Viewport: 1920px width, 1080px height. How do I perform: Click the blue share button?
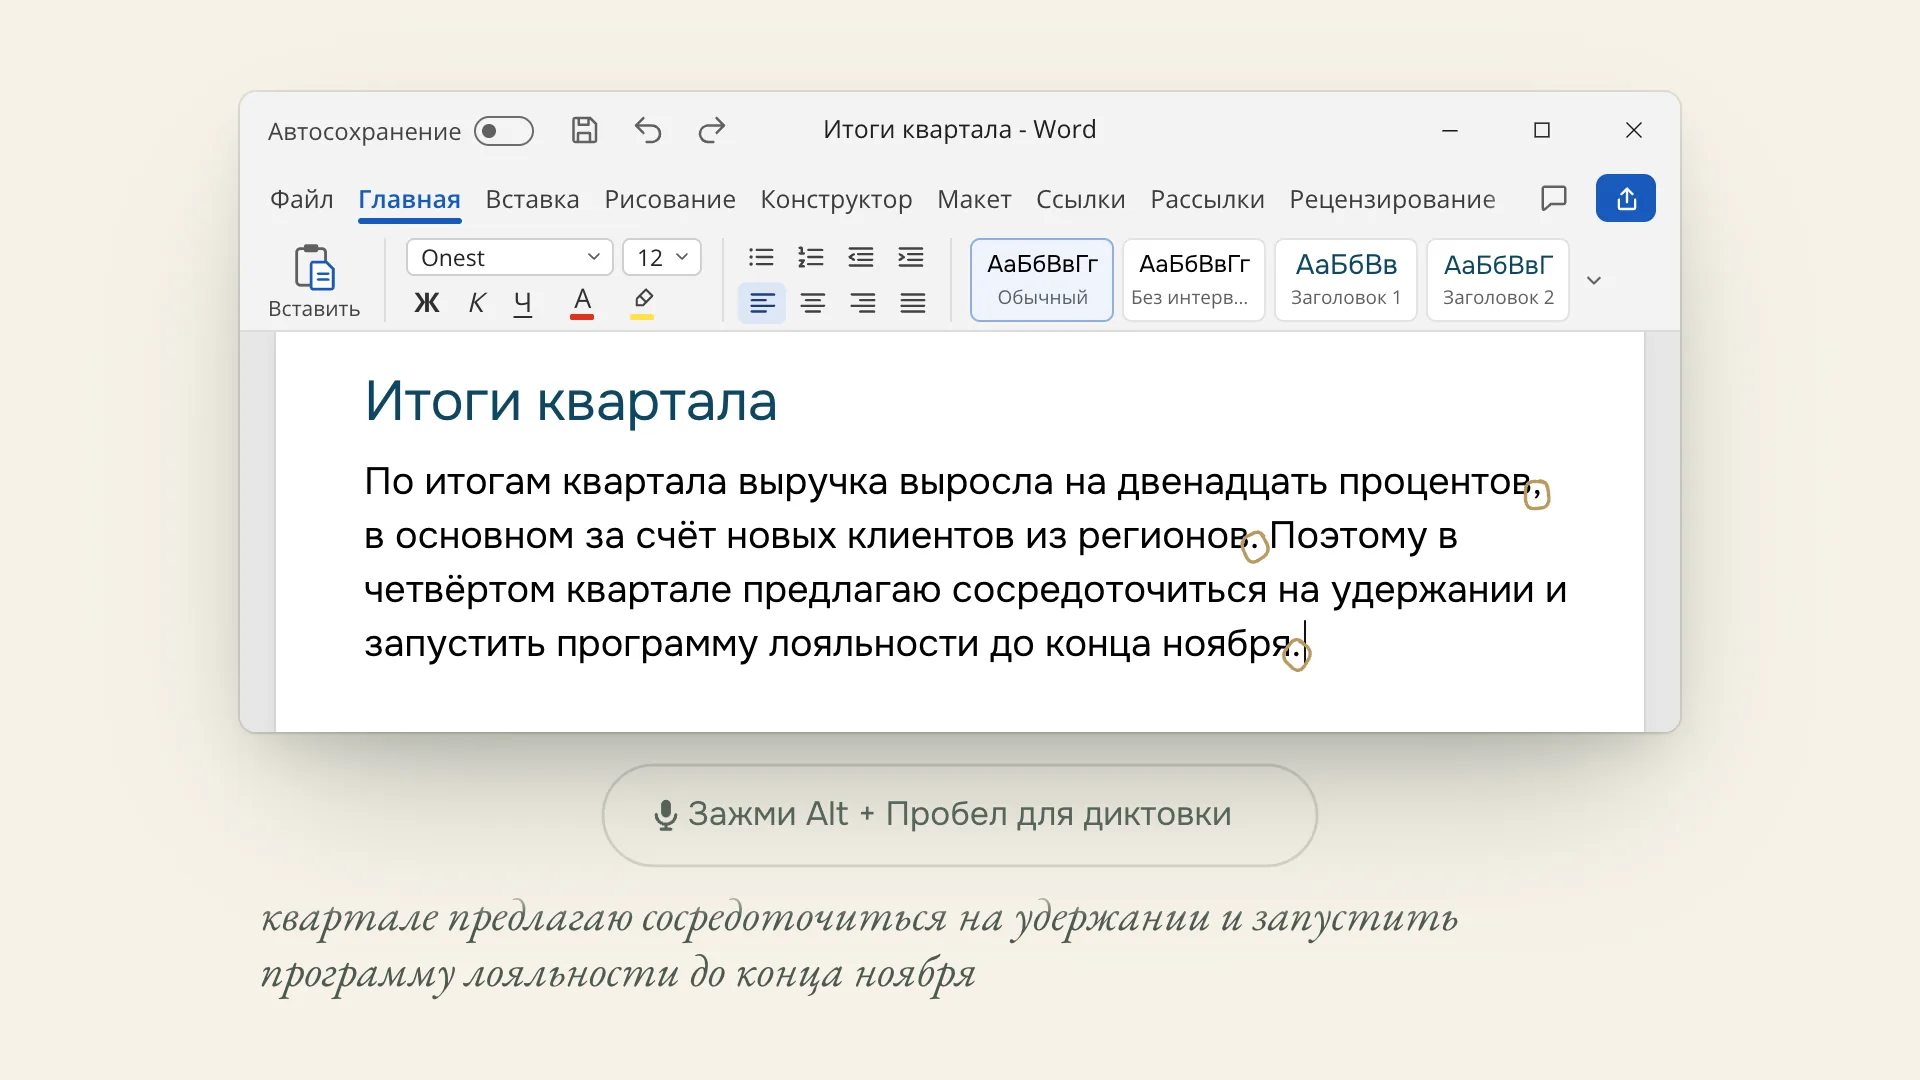(x=1626, y=198)
